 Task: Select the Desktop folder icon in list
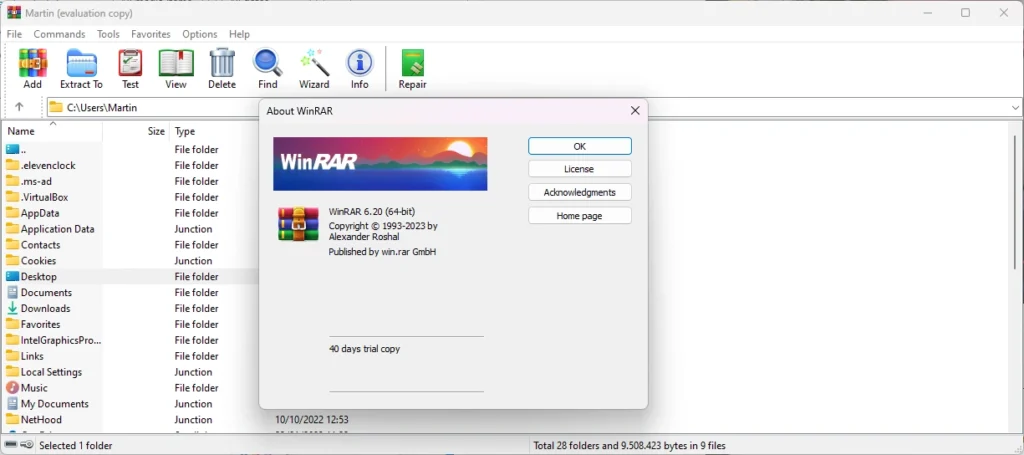[12, 277]
